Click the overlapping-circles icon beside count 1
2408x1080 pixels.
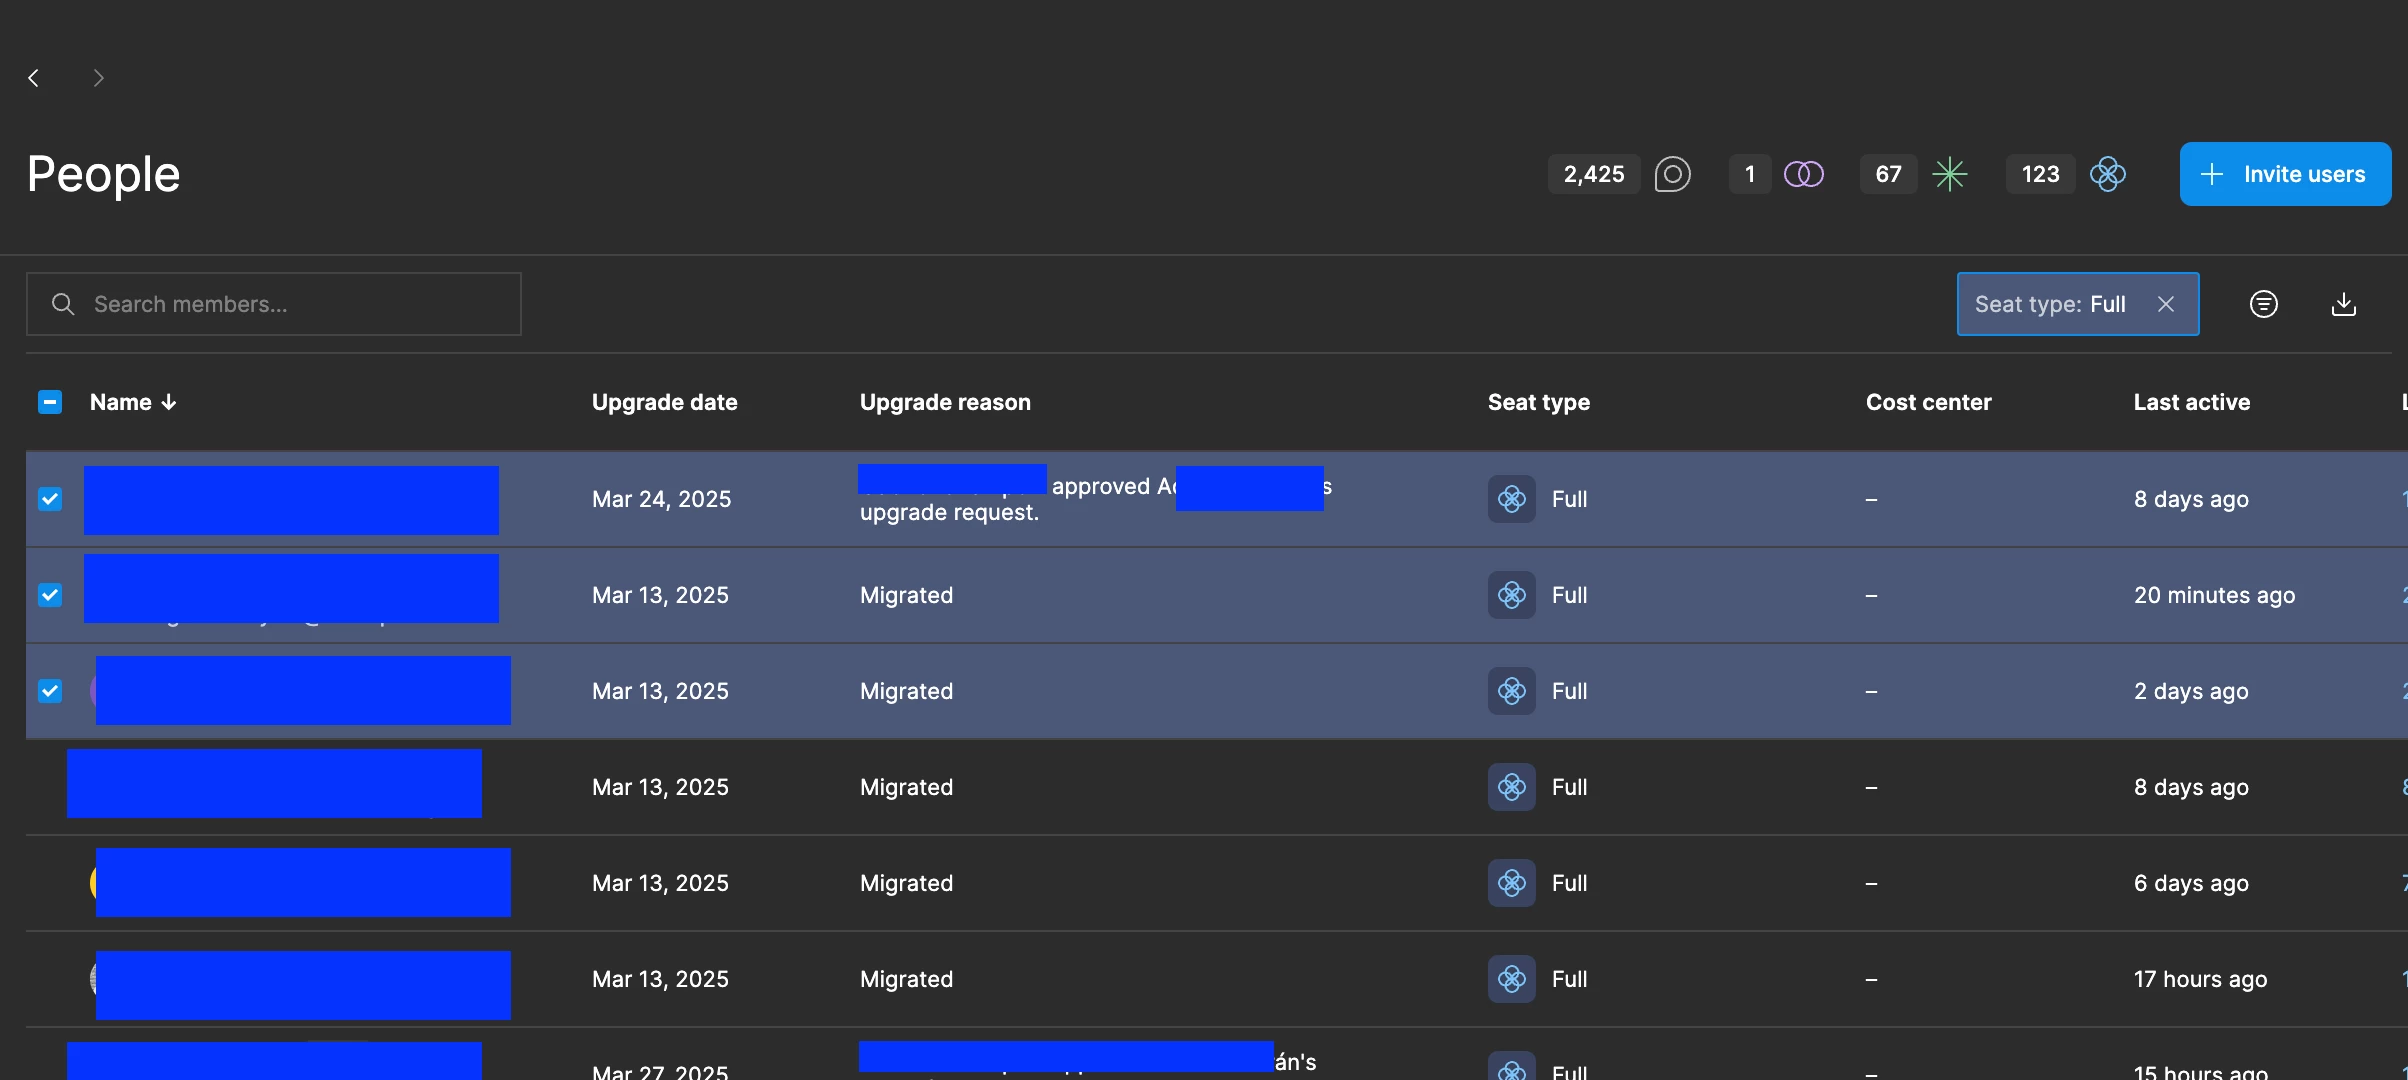click(x=1804, y=174)
